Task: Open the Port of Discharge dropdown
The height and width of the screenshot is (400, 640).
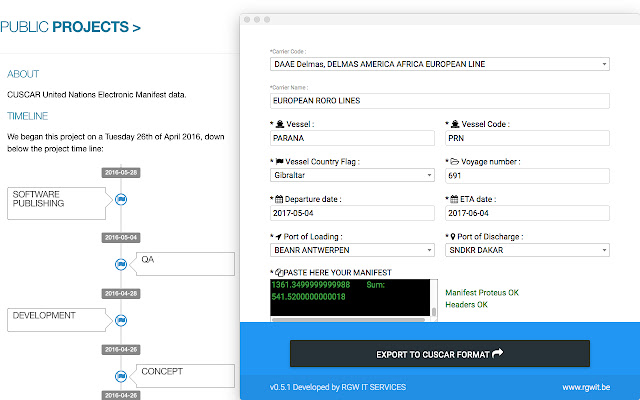Action: coord(527,250)
